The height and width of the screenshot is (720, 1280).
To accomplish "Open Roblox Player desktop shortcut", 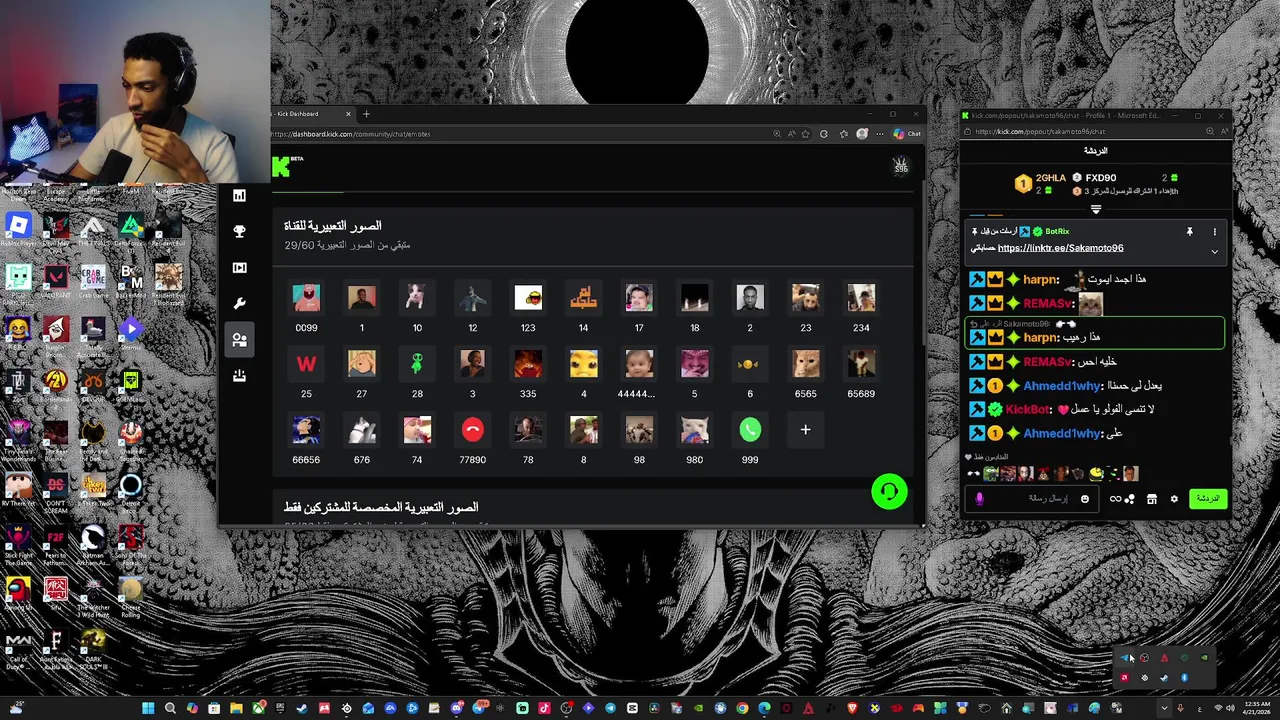I will pyautogui.click(x=18, y=230).
